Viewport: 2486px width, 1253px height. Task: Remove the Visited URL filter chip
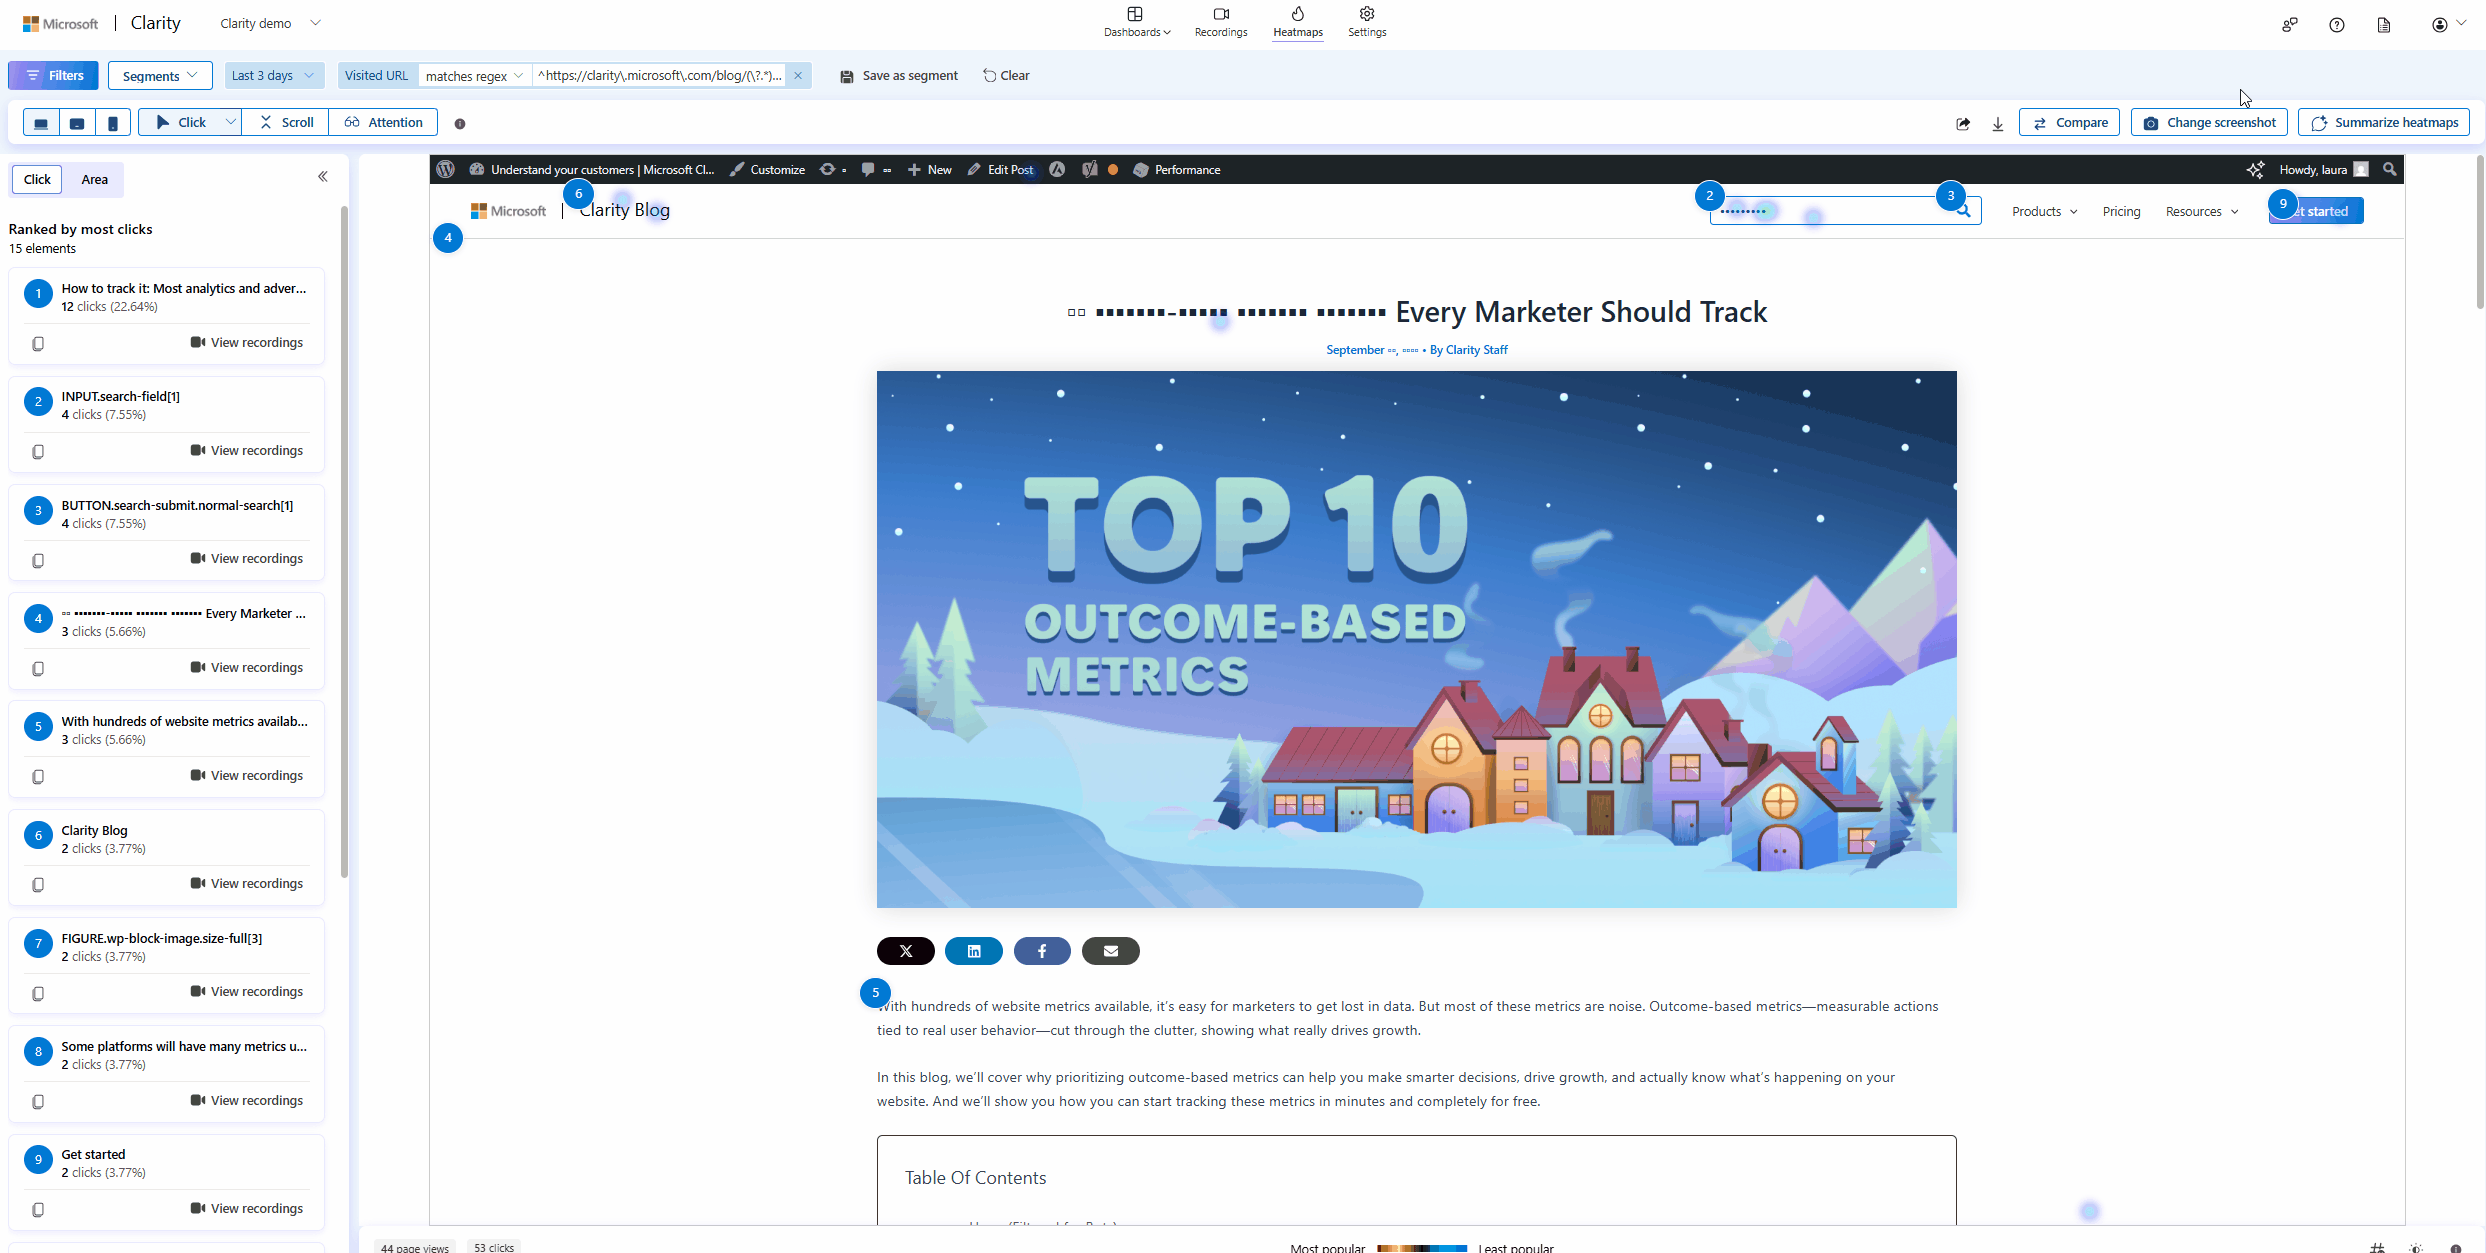[798, 76]
